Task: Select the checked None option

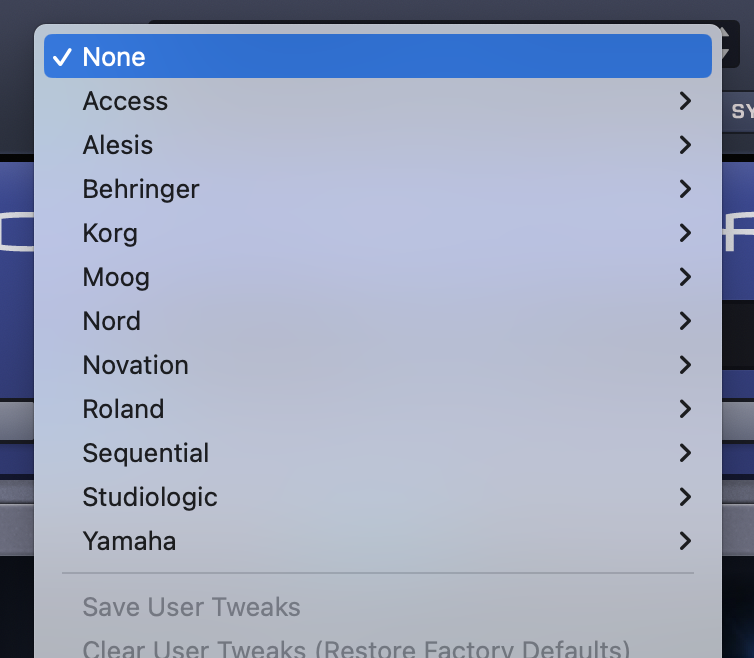Action: pos(114,57)
